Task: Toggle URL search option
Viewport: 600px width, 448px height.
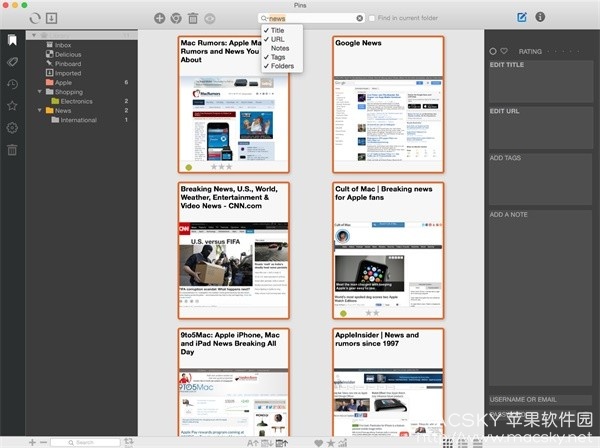Action: pos(282,39)
